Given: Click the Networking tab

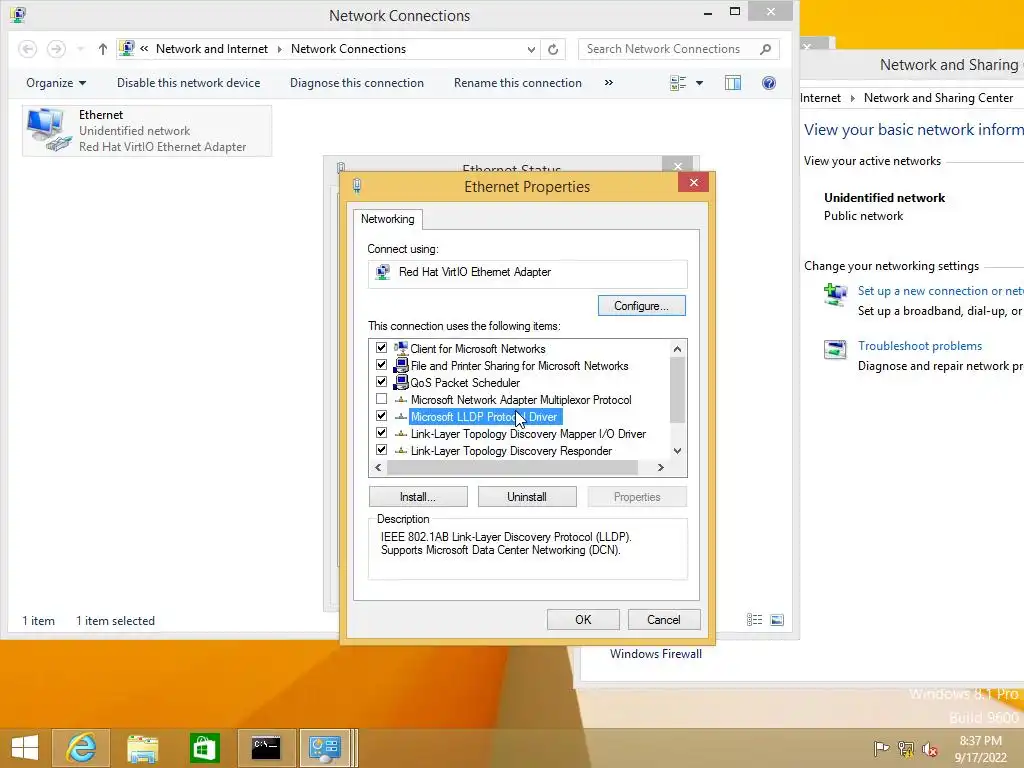Looking at the screenshot, I should tap(387, 219).
